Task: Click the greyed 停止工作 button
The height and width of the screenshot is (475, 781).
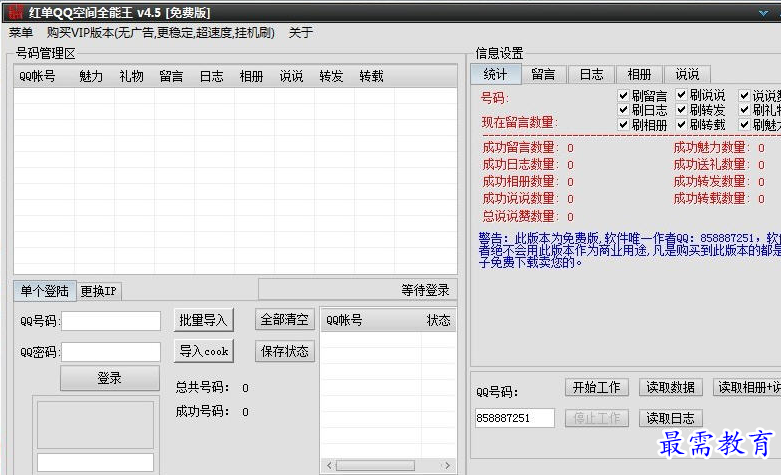Action: click(597, 418)
